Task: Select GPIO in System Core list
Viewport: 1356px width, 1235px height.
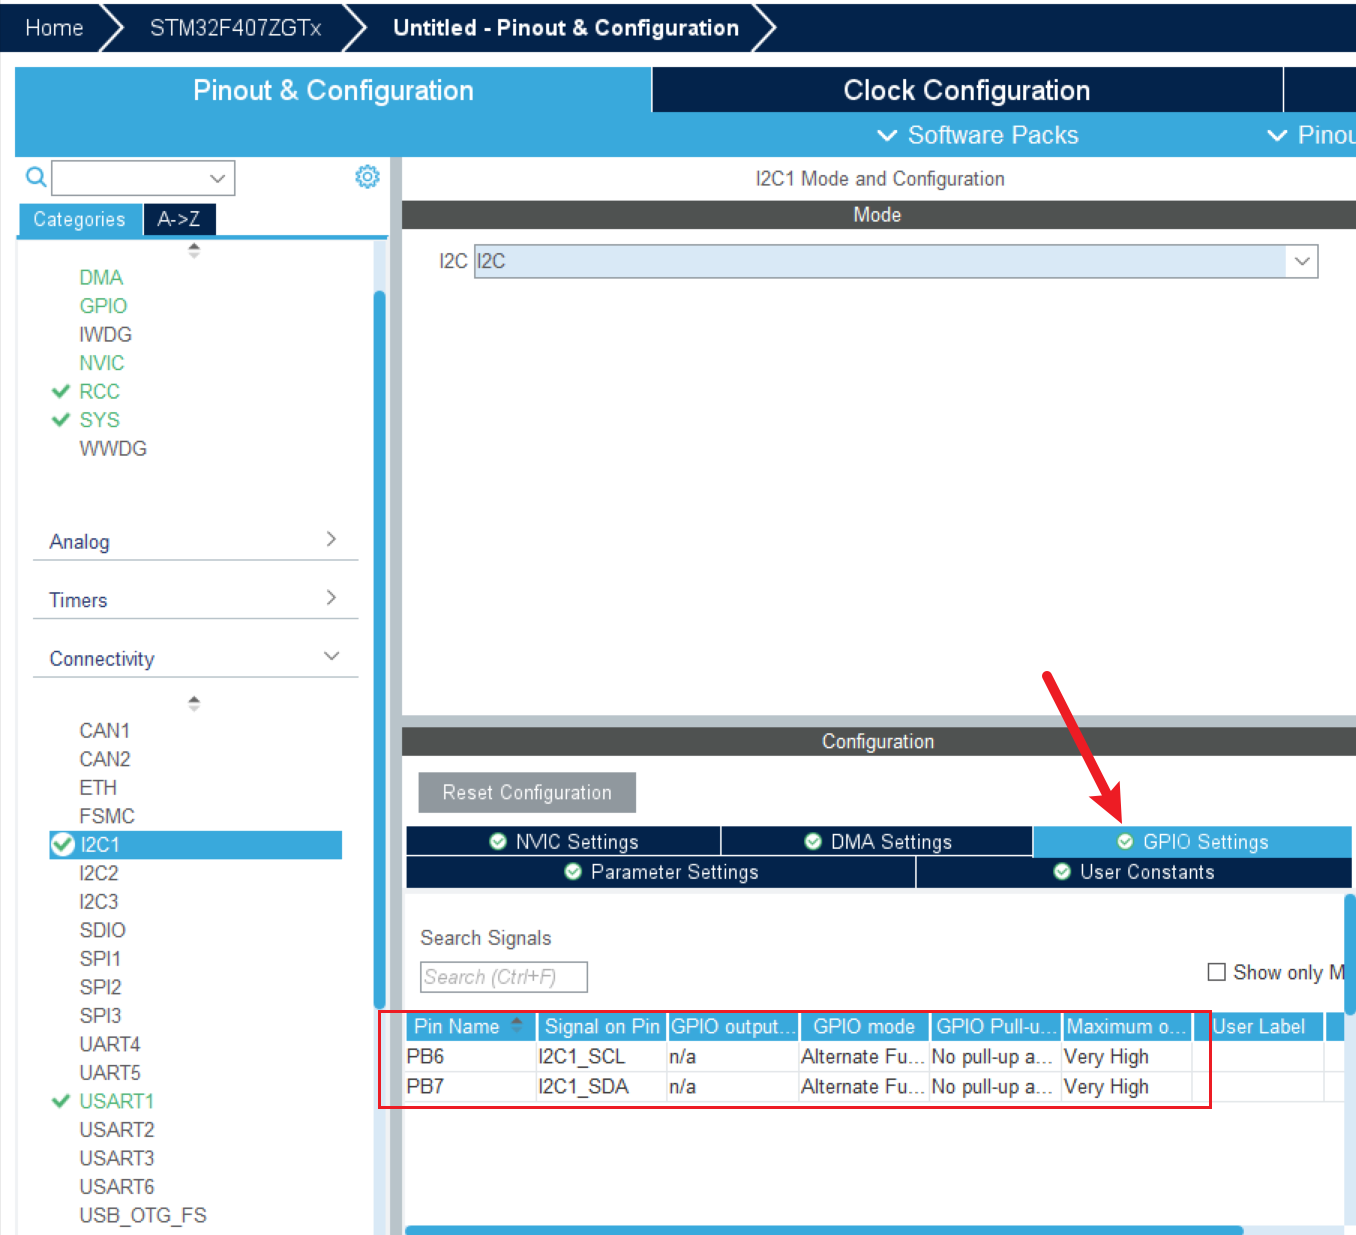Action: [x=103, y=306]
